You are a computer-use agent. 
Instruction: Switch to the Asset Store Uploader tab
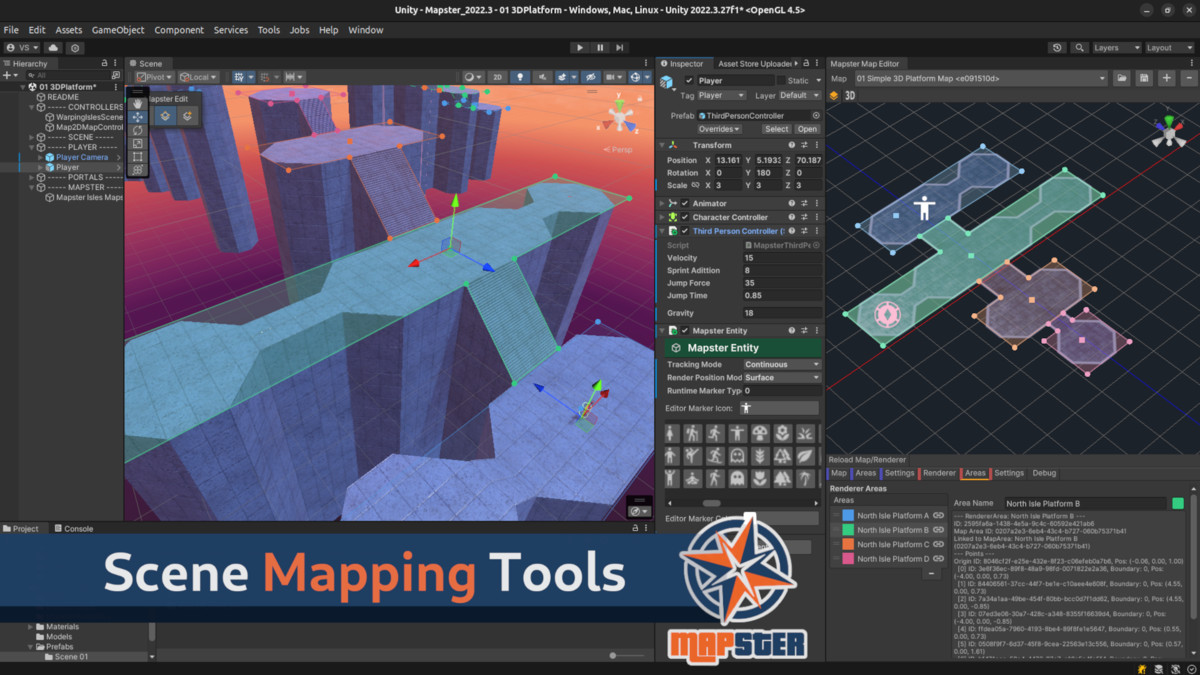pos(754,63)
